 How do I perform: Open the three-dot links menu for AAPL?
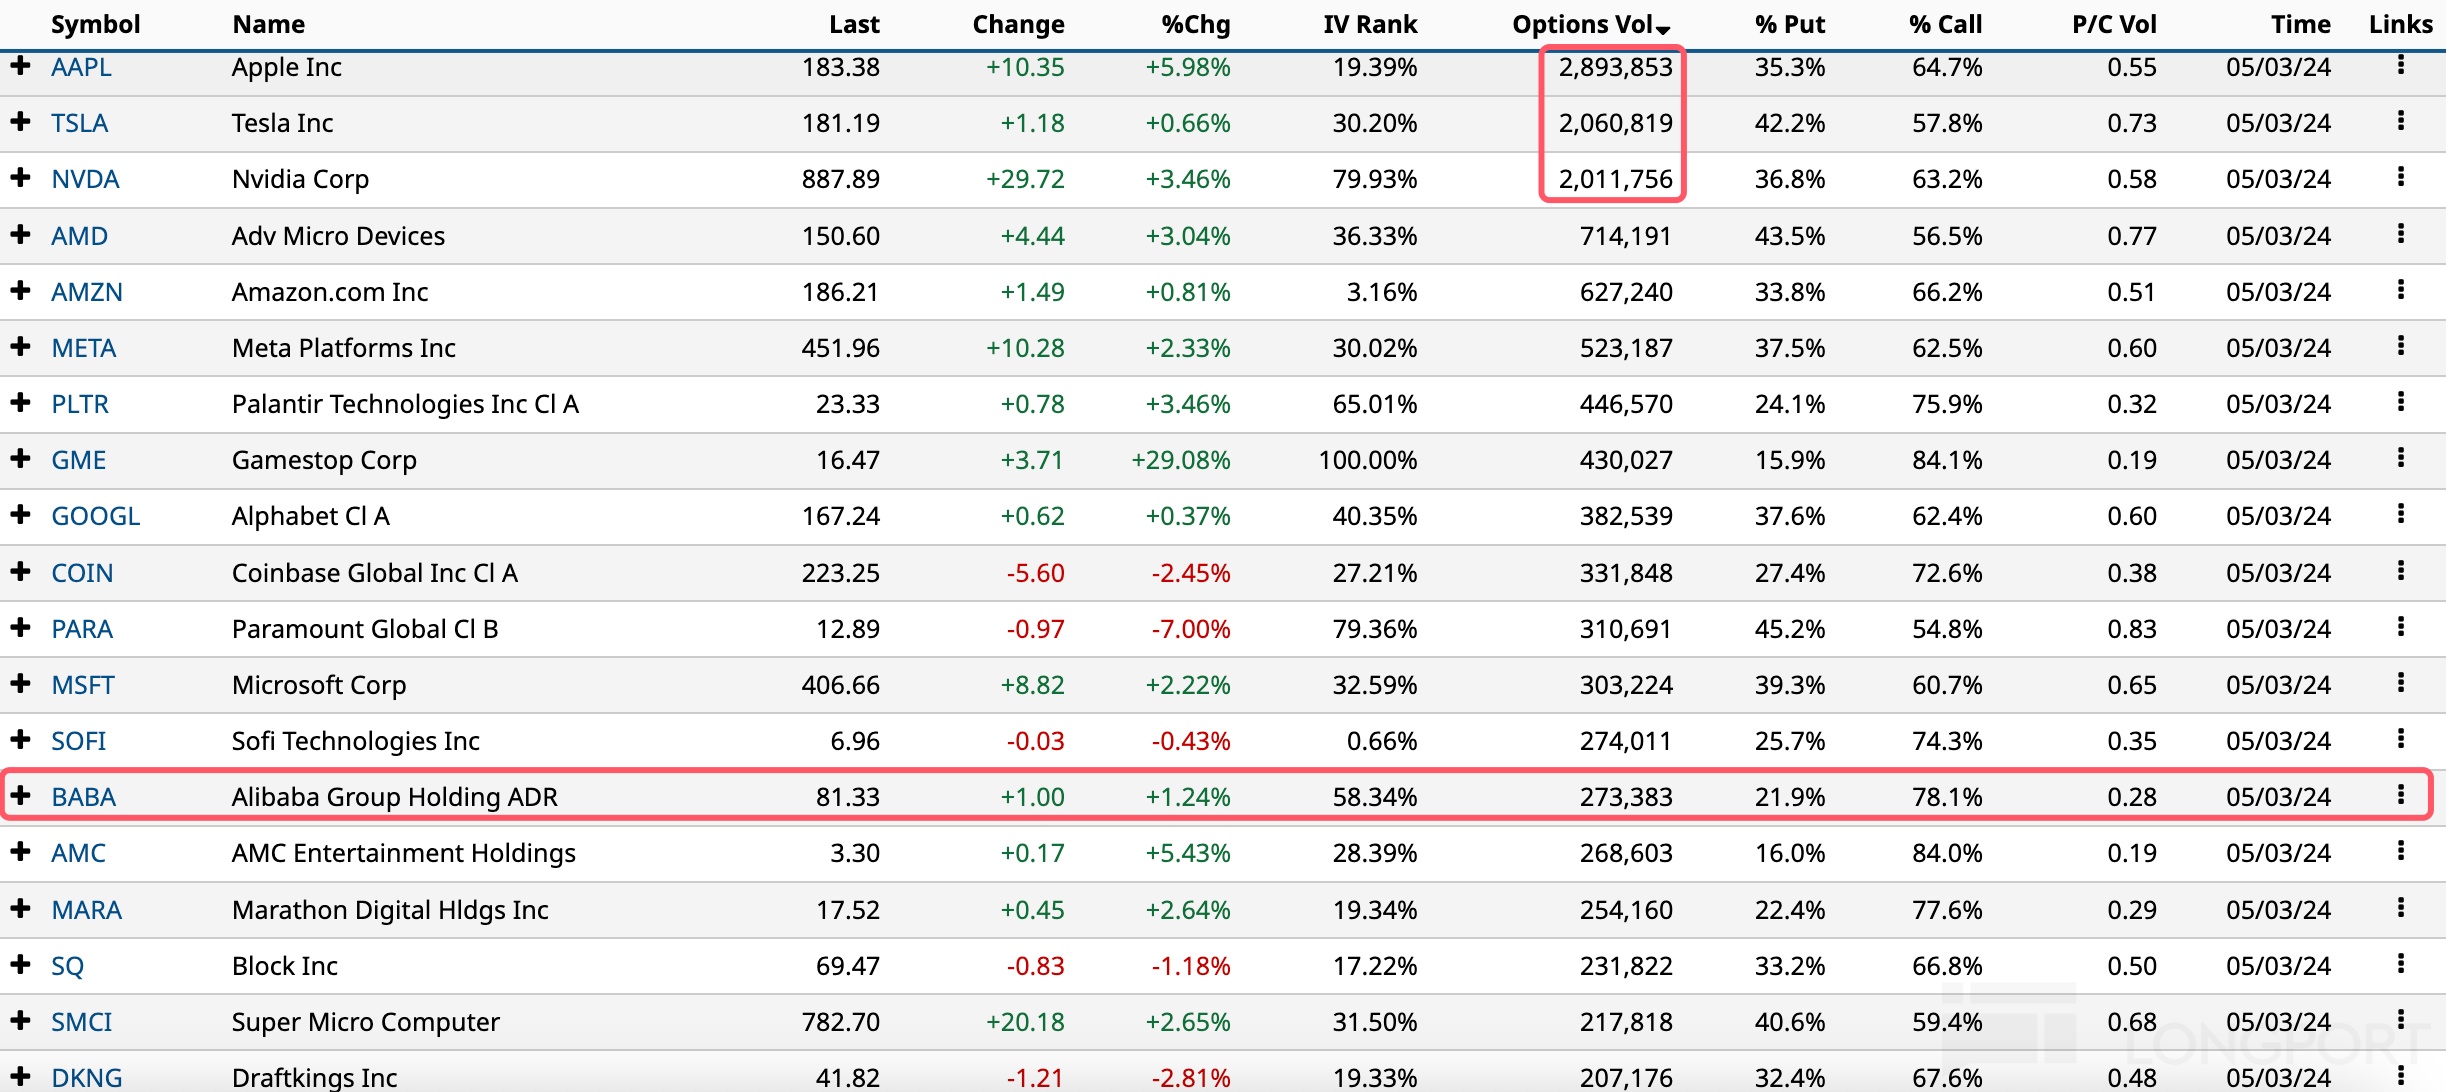tap(2400, 66)
